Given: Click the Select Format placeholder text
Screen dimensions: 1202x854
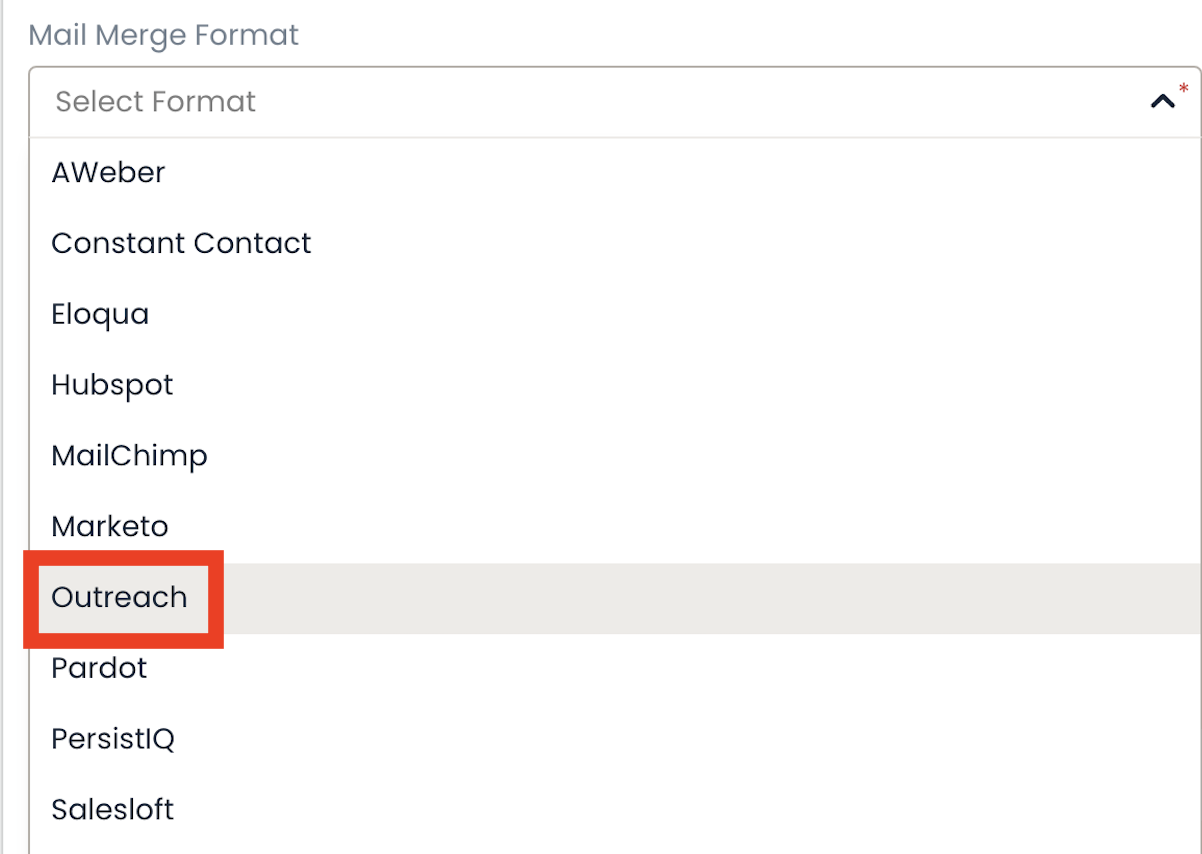Looking at the screenshot, I should [156, 101].
